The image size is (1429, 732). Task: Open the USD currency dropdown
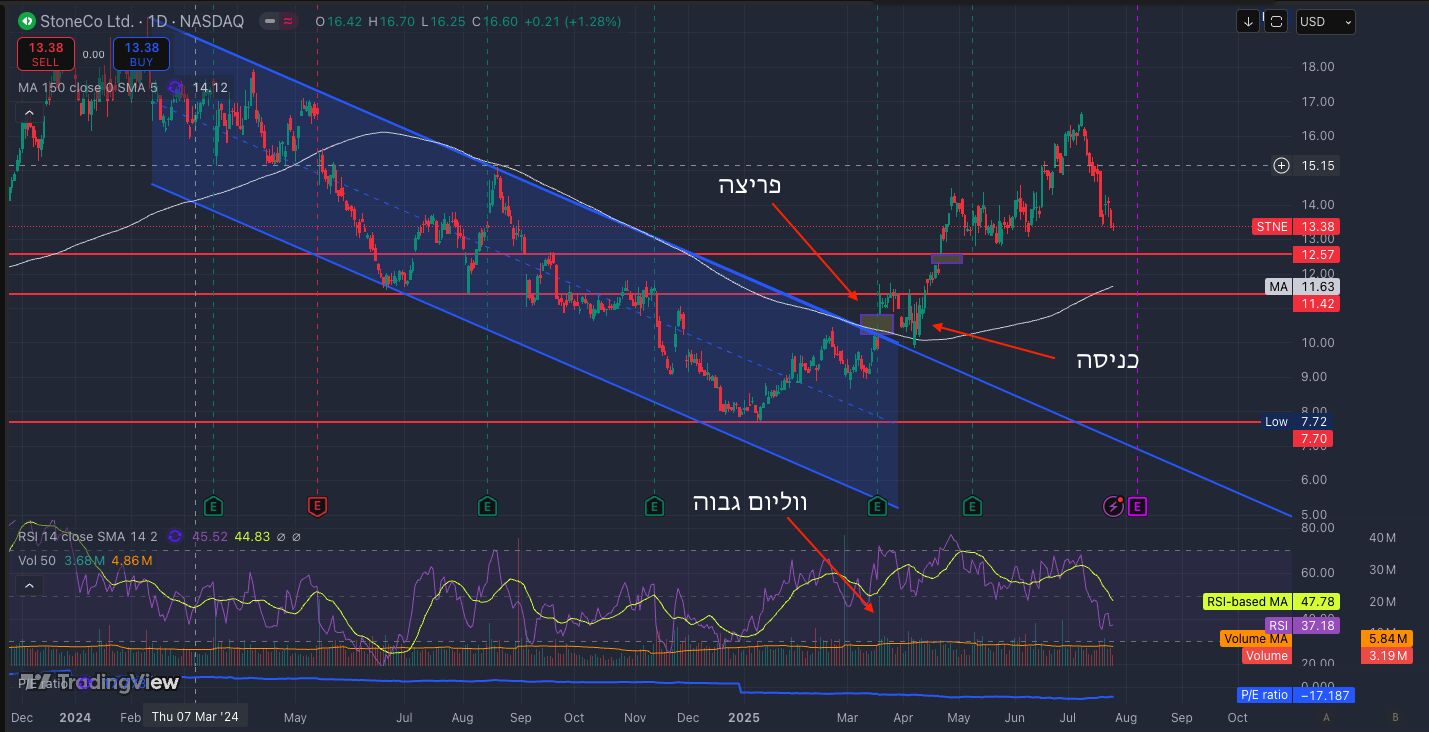tap(1325, 21)
